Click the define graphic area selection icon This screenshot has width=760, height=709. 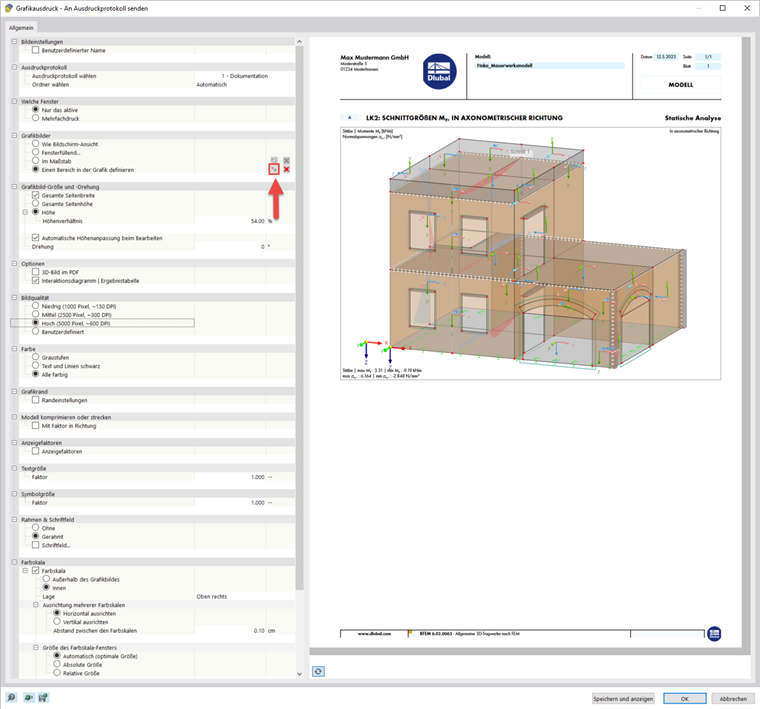(274, 169)
